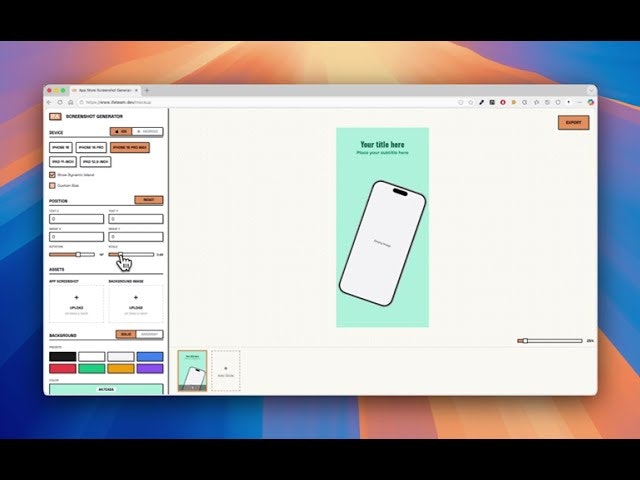The width and height of the screenshot is (640, 480).
Task: Expand the browser tab list chevron
Action: click(591, 90)
